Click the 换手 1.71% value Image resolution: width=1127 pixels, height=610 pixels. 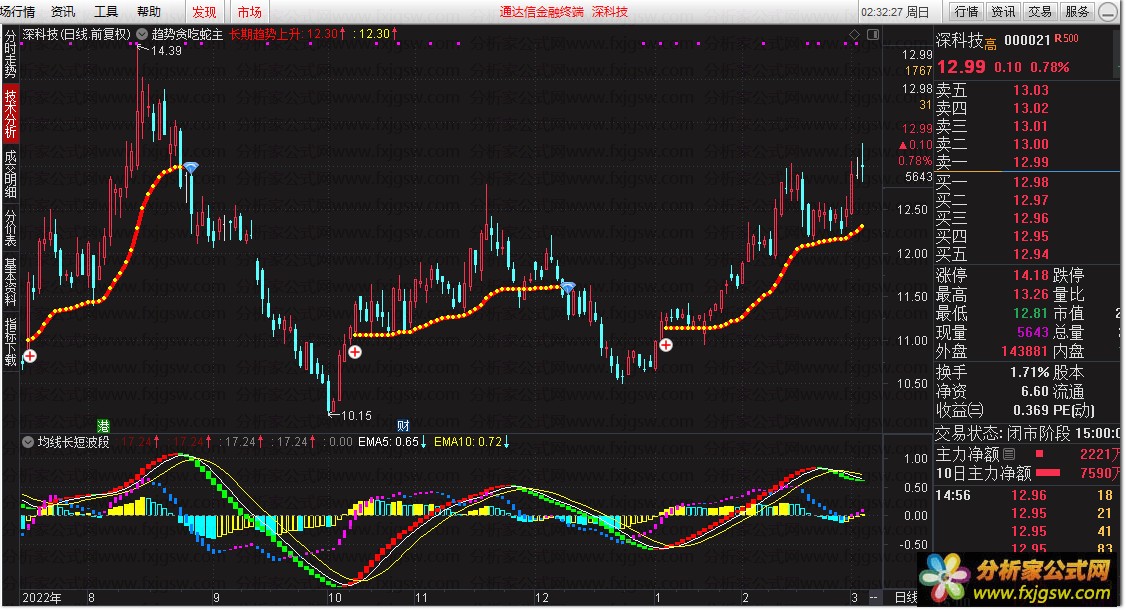[x=1029, y=373]
